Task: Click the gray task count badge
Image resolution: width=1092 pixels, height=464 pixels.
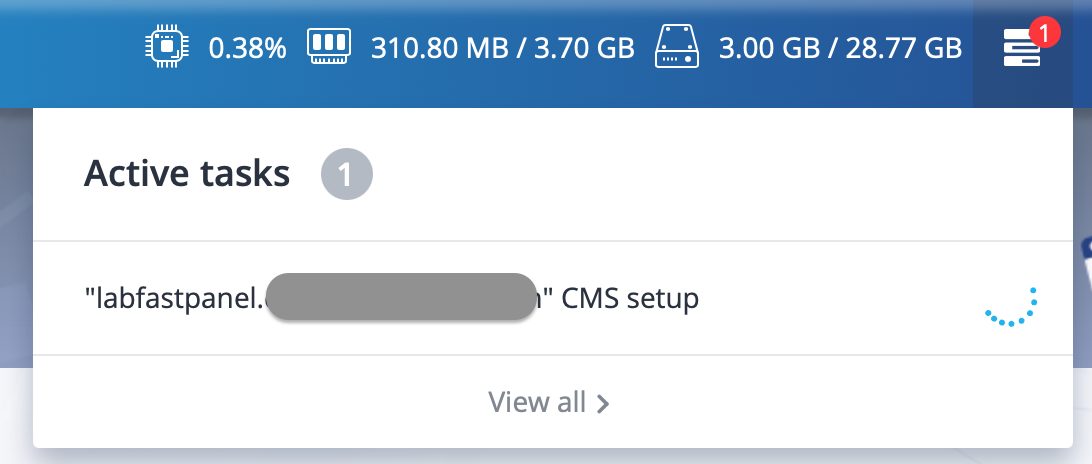Action: 347,174
